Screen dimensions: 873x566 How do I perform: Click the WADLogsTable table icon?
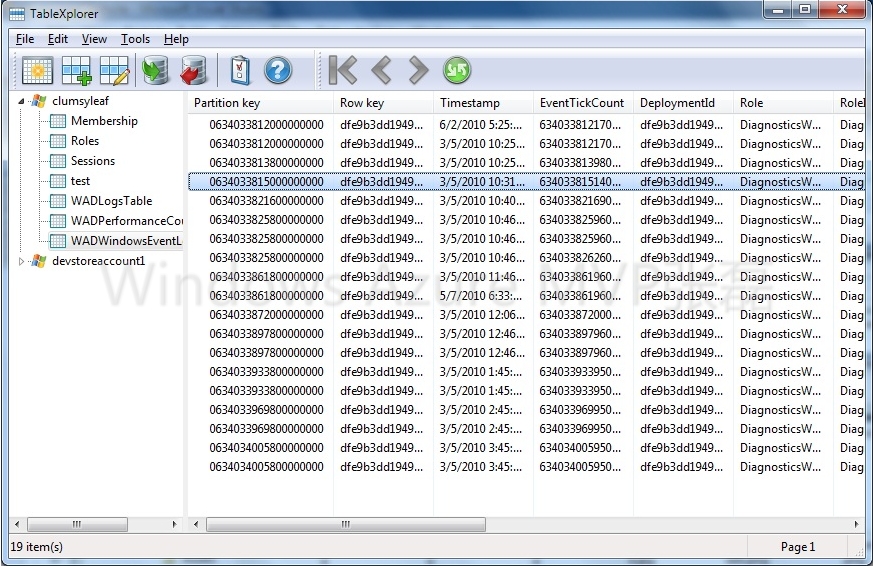(58, 201)
